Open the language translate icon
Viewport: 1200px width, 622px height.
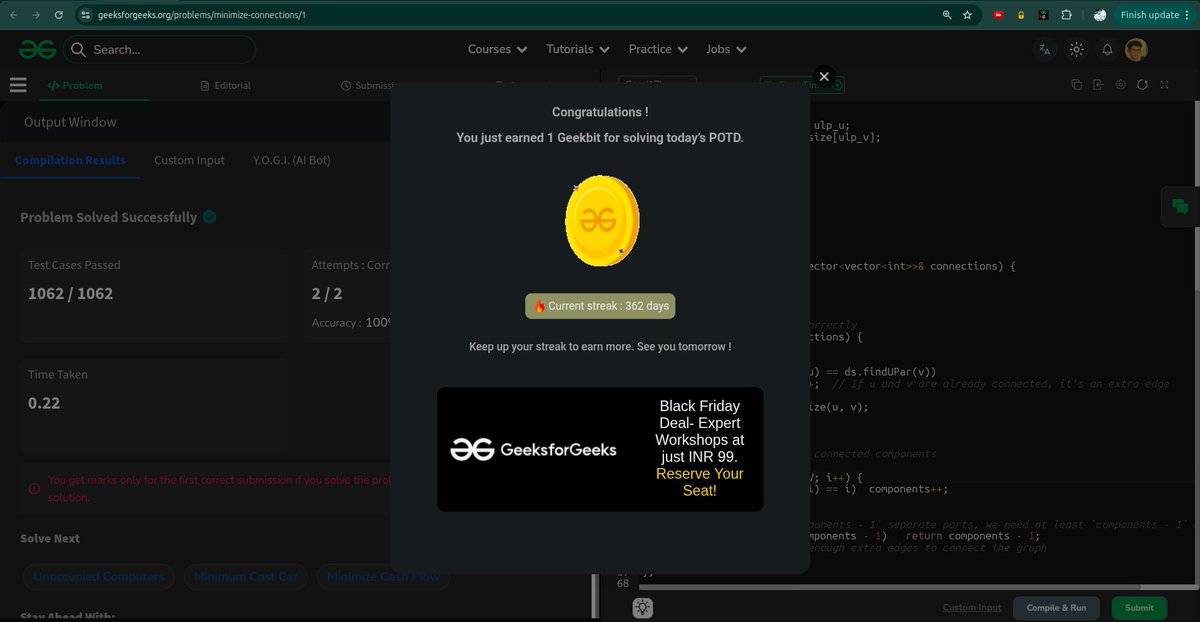[x=1044, y=48]
